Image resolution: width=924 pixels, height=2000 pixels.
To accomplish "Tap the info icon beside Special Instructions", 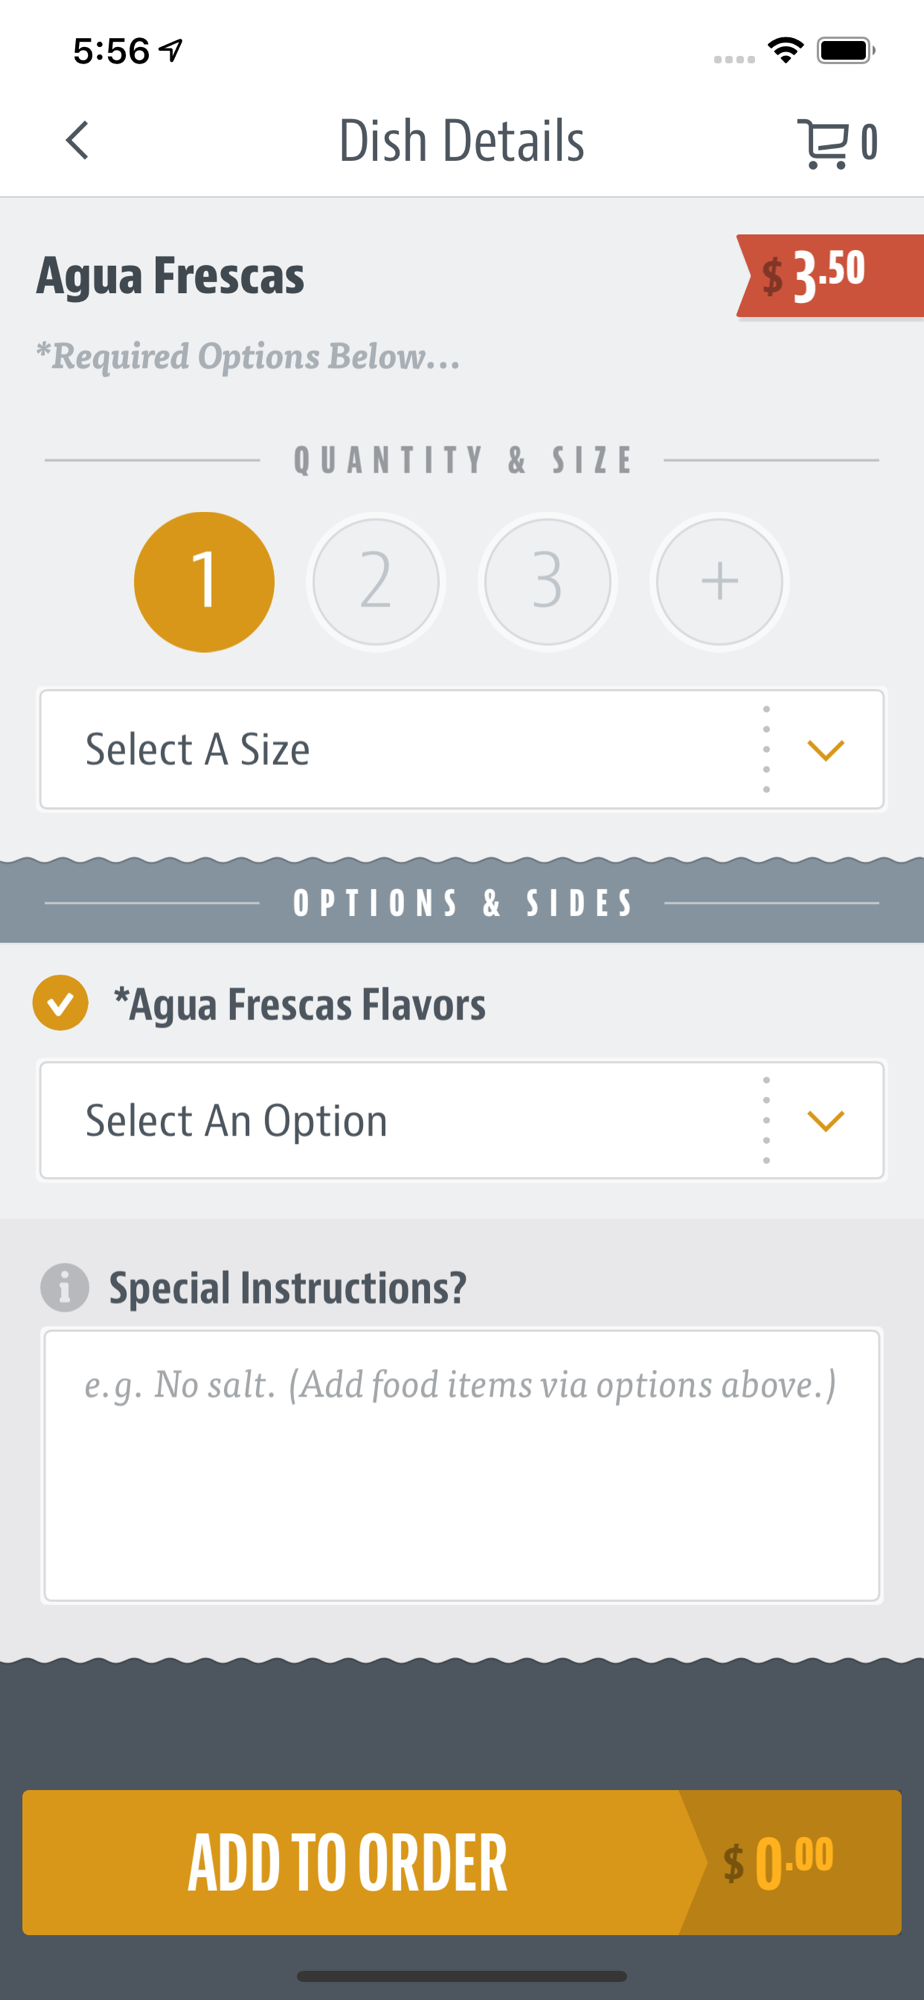I will [65, 1287].
